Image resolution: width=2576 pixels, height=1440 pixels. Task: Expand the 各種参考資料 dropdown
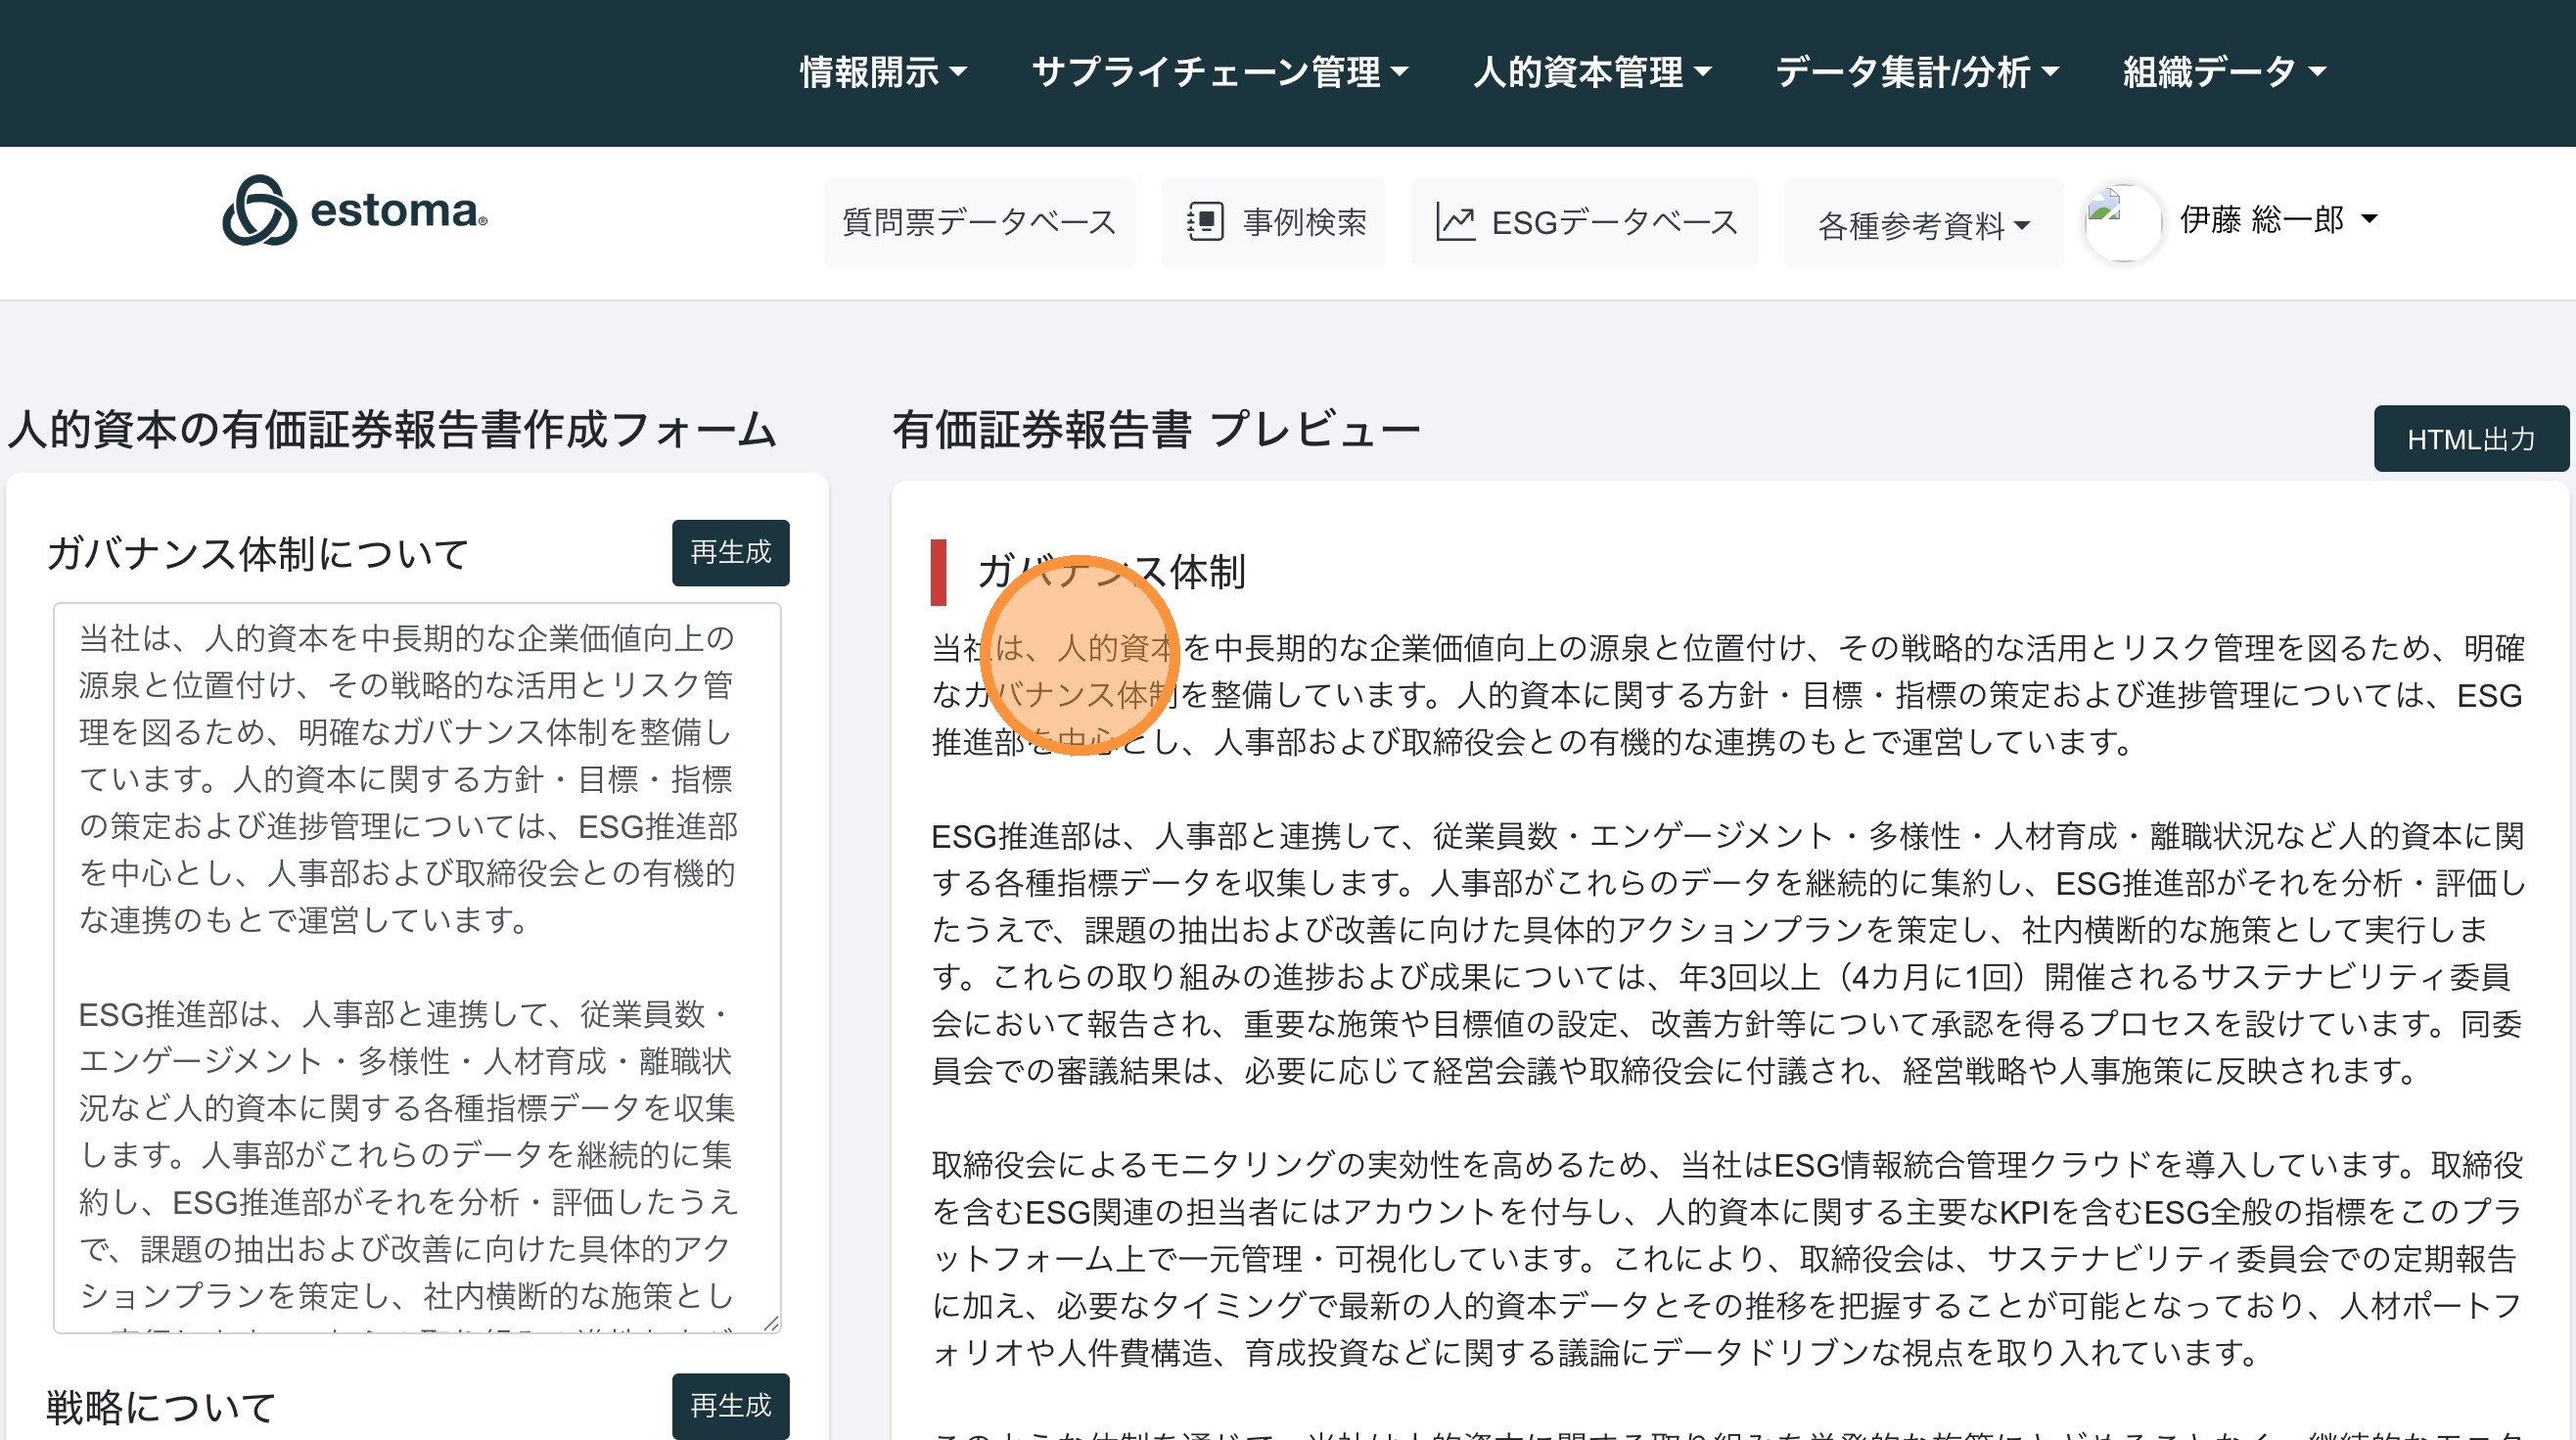tap(1922, 225)
